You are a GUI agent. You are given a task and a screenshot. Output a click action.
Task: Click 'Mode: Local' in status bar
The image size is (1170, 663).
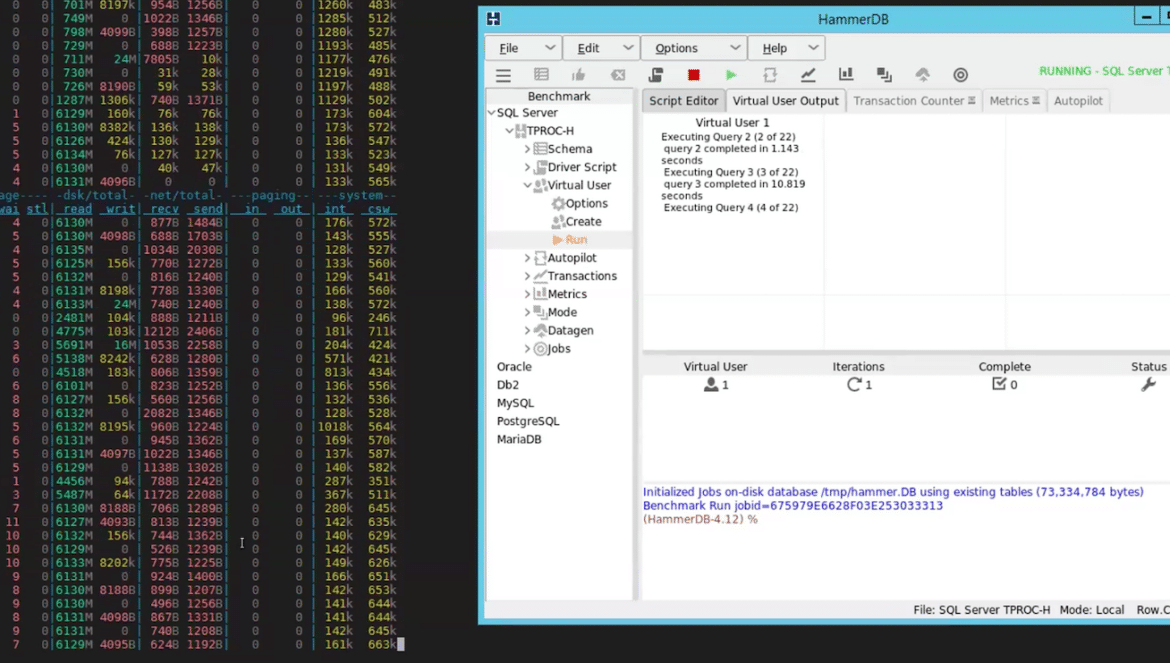click(1092, 610)
